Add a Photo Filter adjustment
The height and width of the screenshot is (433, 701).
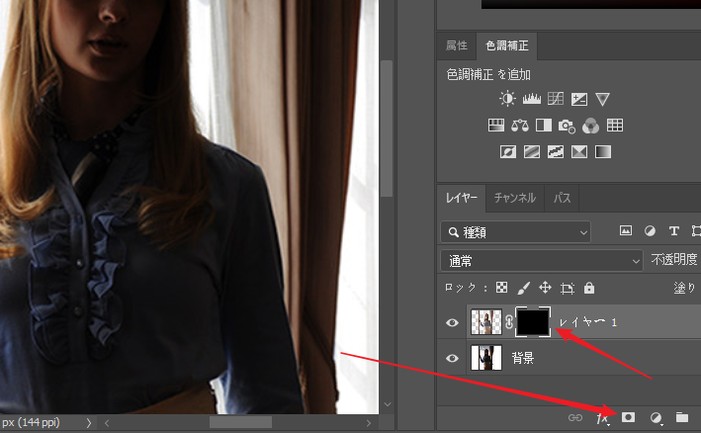[567, 126]
